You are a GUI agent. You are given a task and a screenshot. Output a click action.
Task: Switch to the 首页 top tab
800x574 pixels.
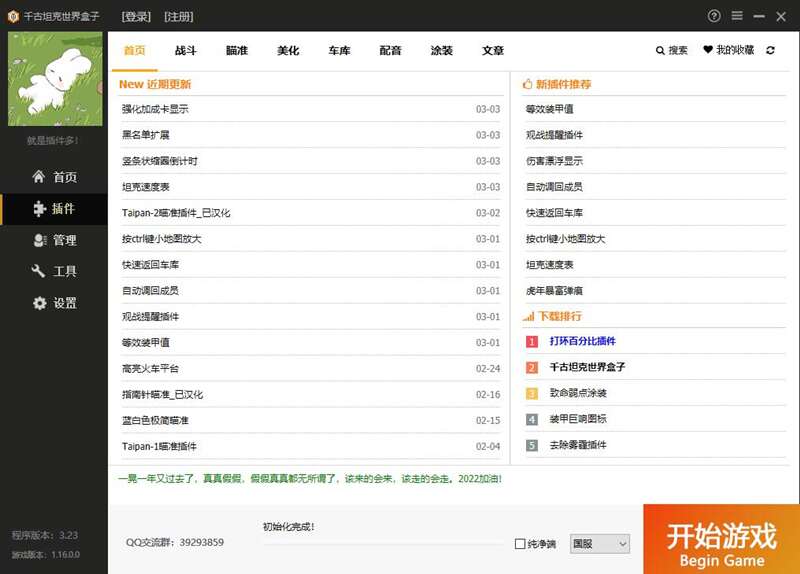(x=135, y=51)
